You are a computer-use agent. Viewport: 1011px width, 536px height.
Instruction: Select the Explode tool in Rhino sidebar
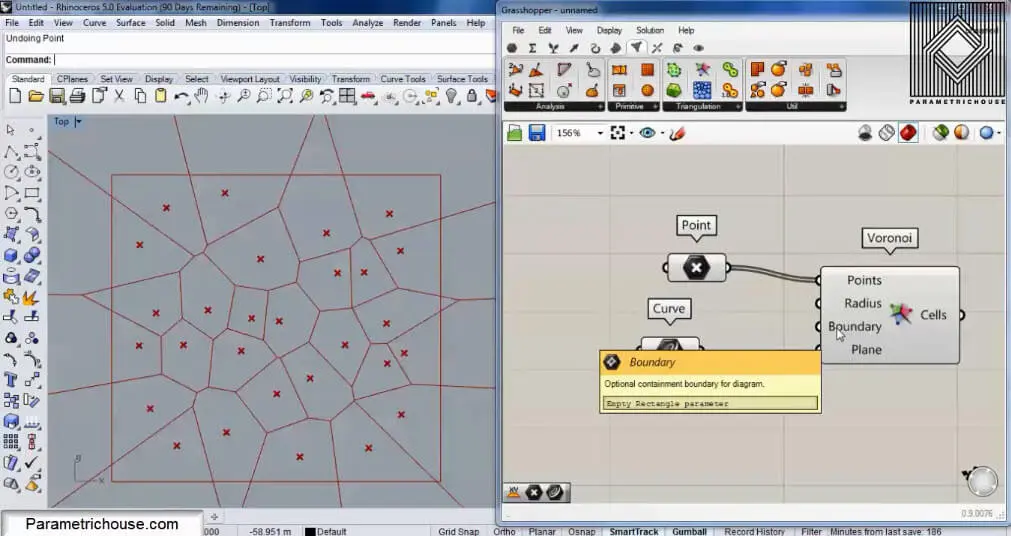[31, 297]
